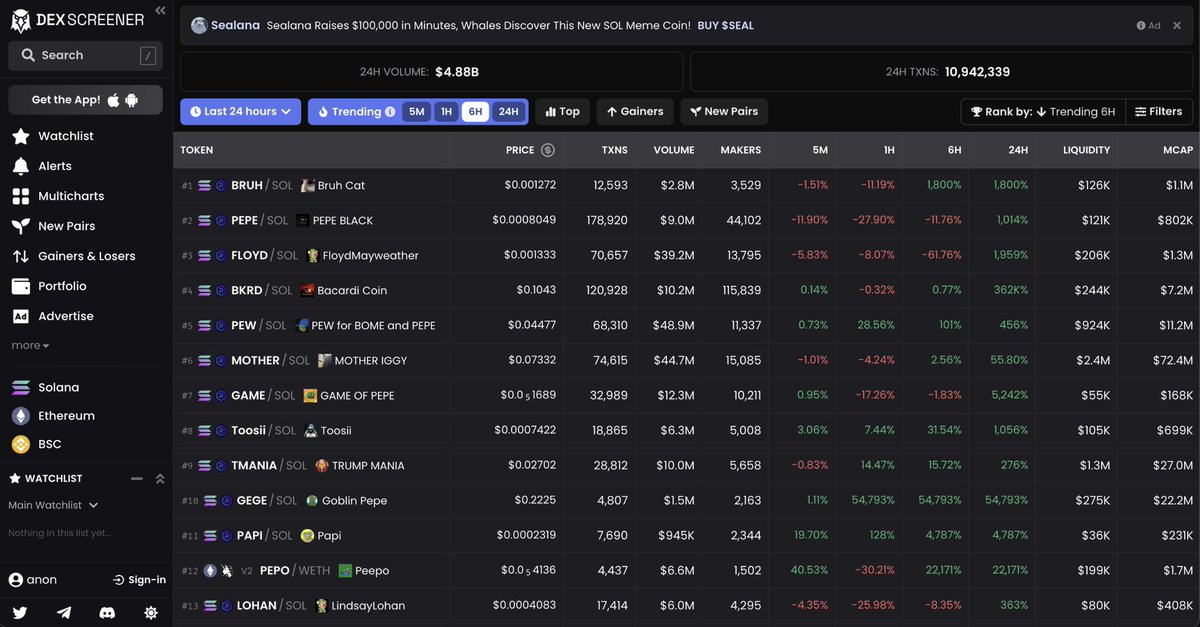The height and width of the screenshot is (627, 1200).
Task: Toggle the price currency dollar icon
Action: pyautogui.click(x=547, y=150)
